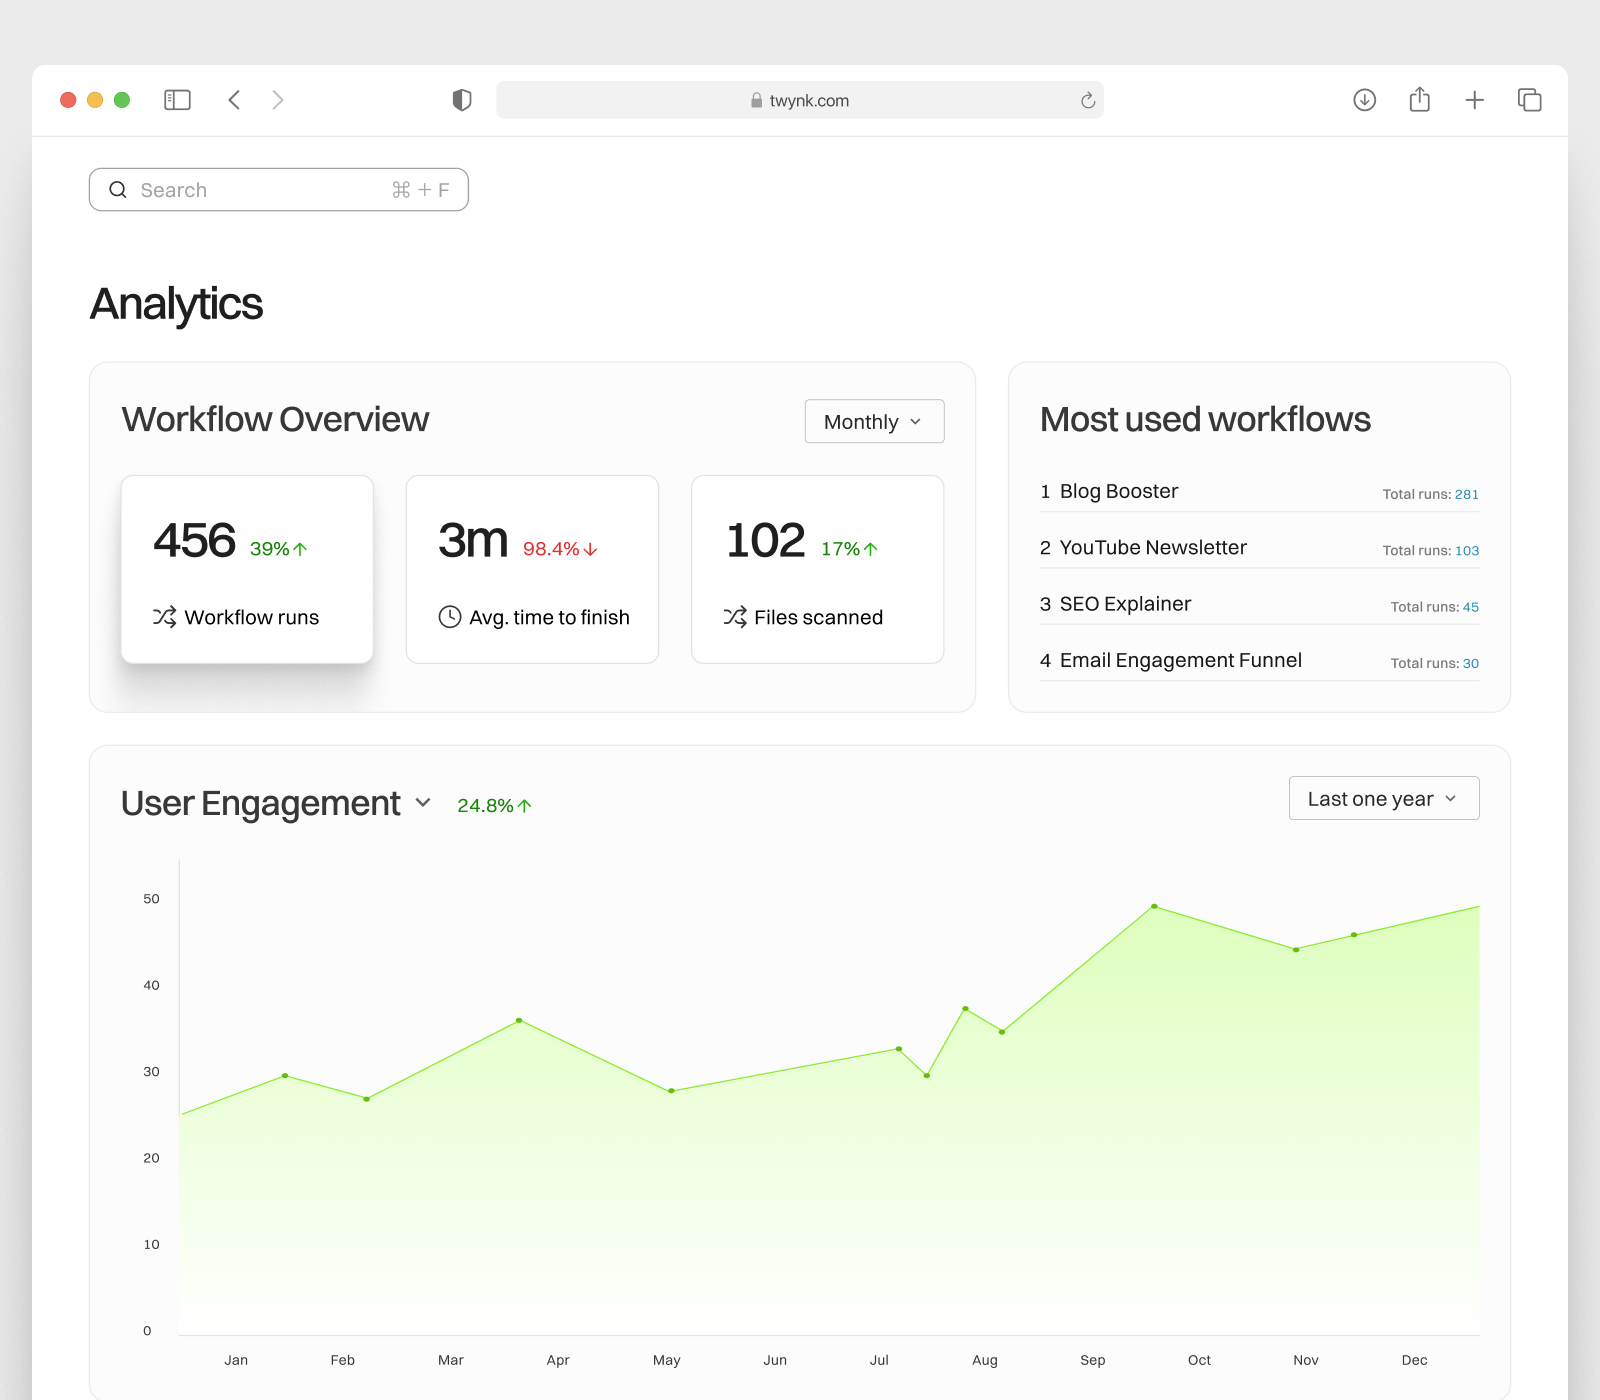The height and width of the screenshot is (1400, 1600).
Task: Click the shield privacy icon in the toolbar
Action: point(461,100)
